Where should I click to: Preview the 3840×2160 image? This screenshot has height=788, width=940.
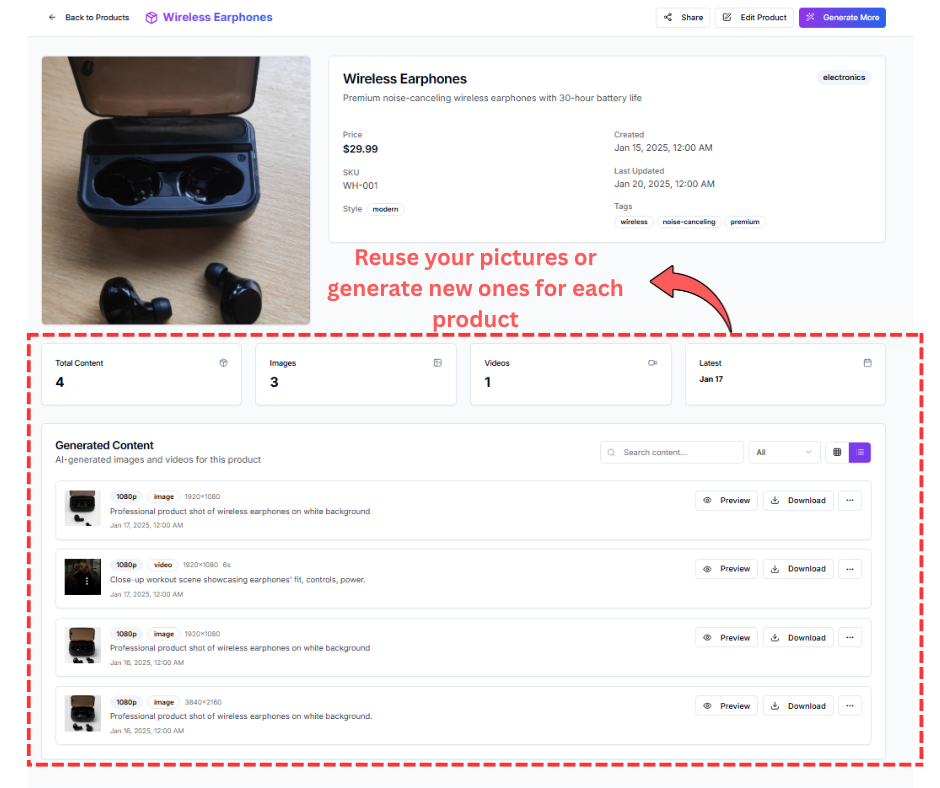point(726,706)
